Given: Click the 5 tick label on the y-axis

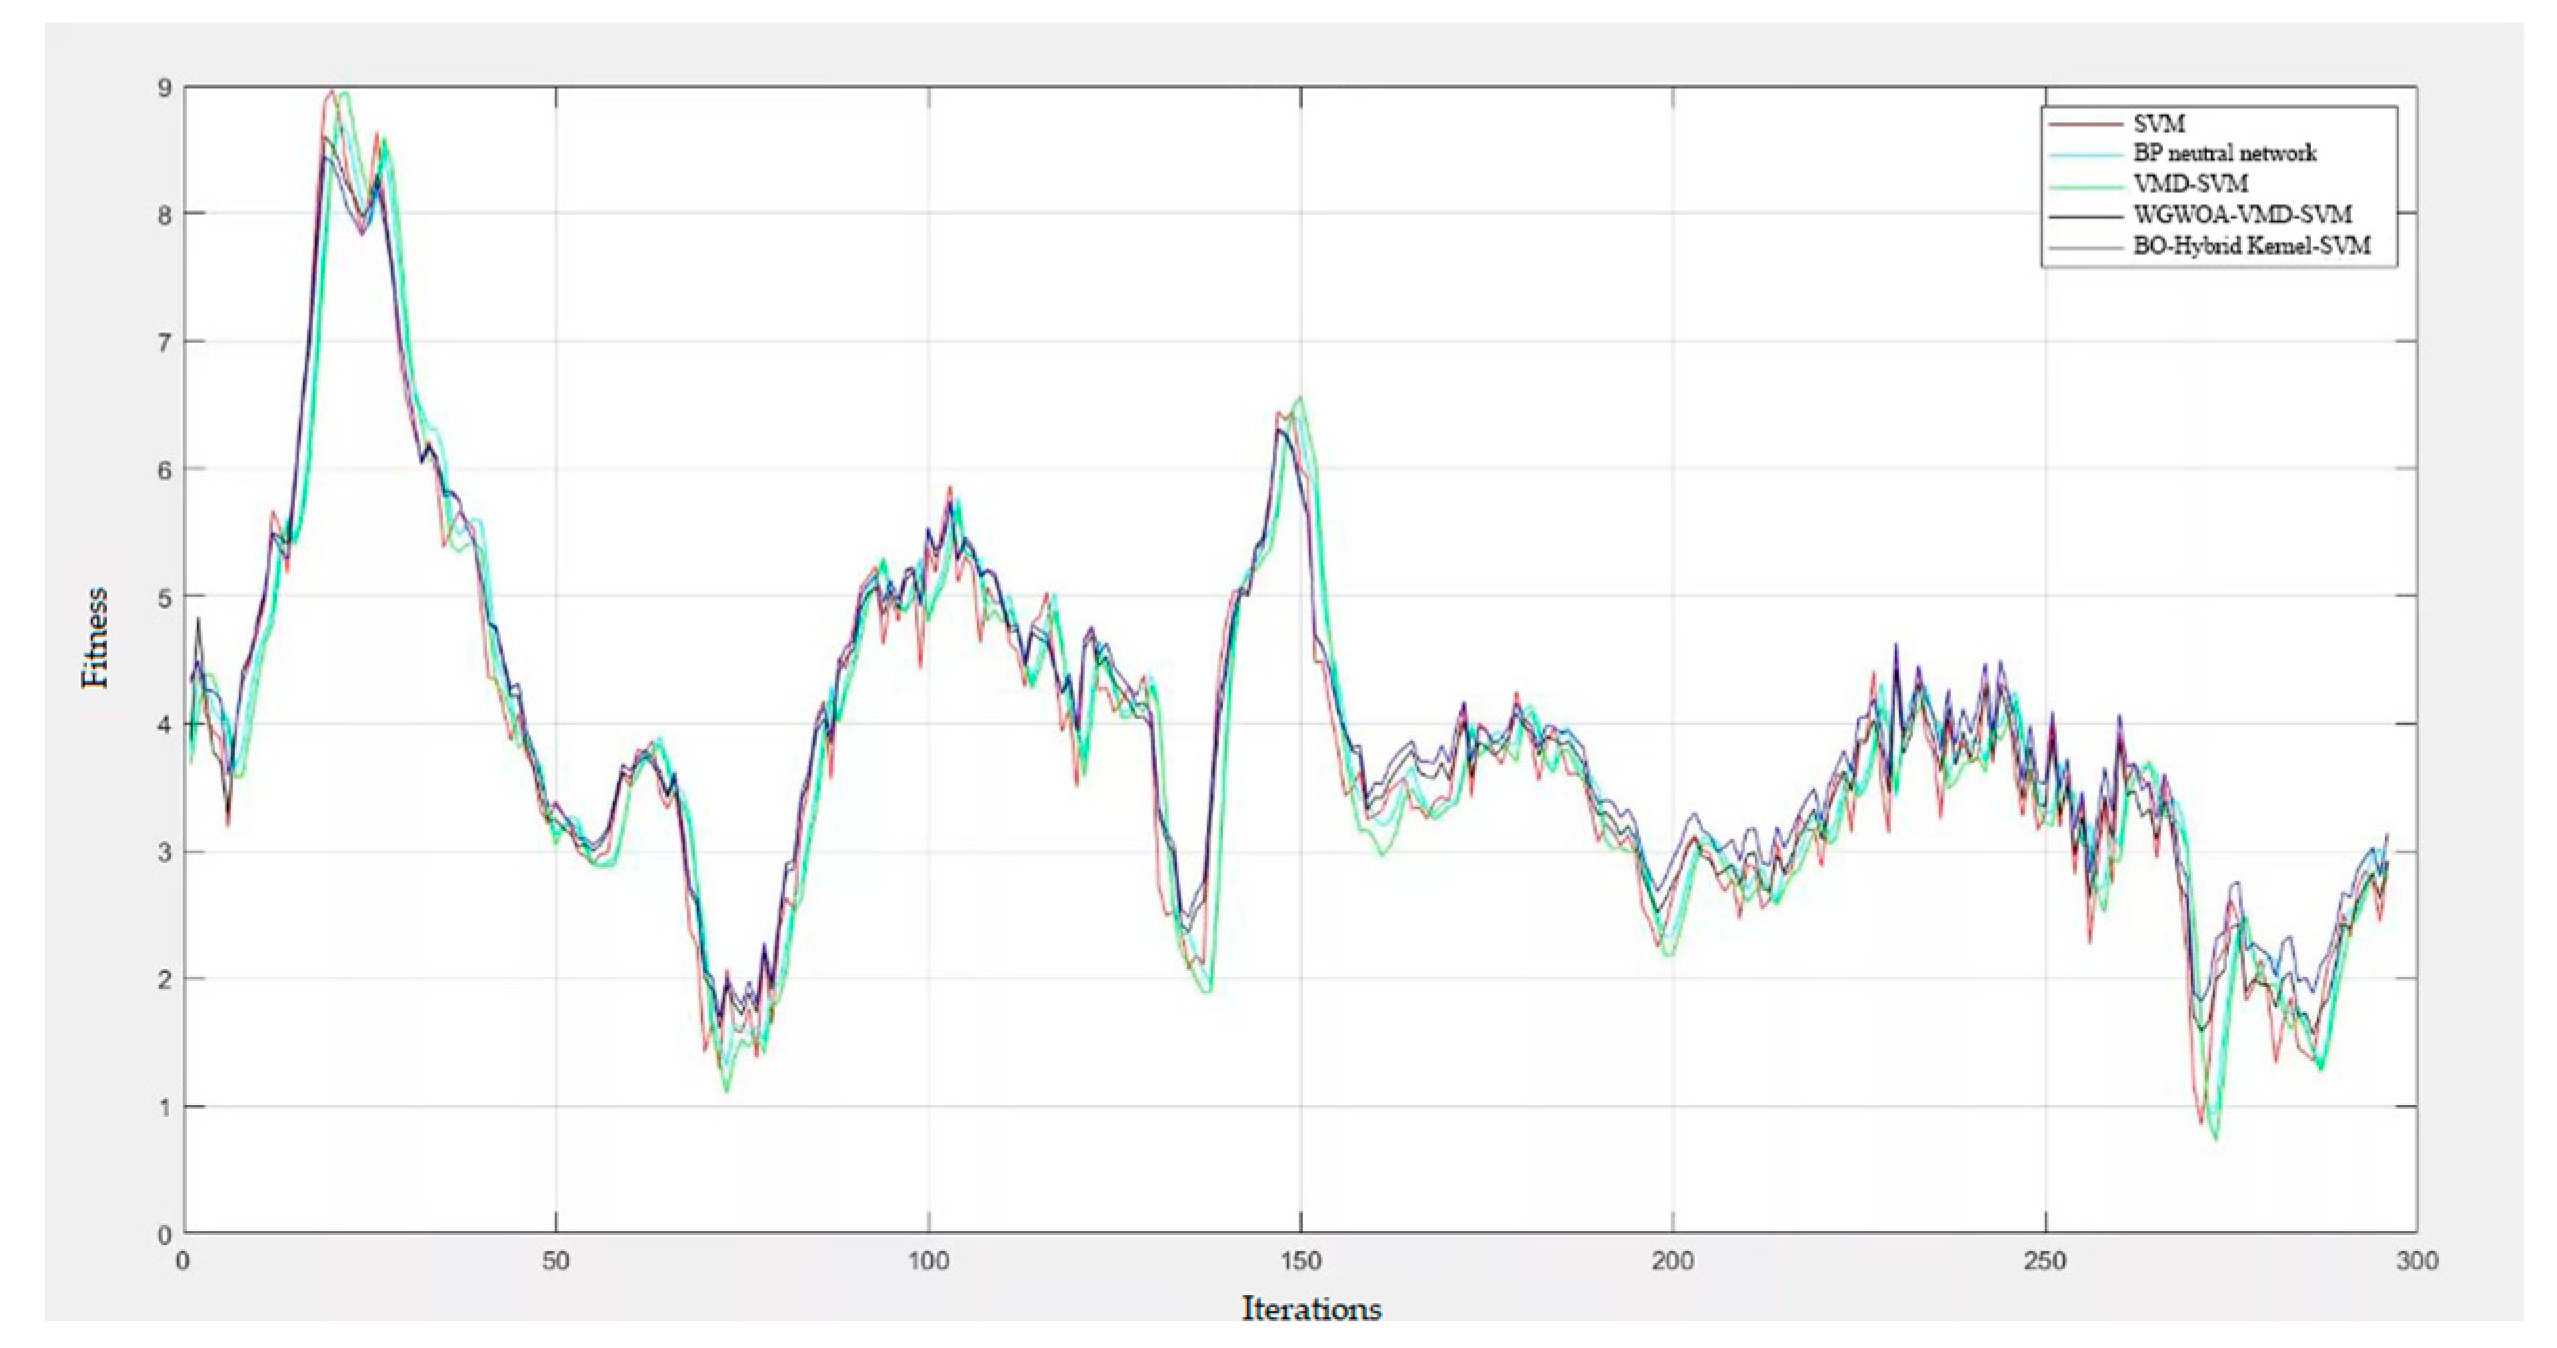Looking at the screenshot, I should pyautogui.click(x=165, y=599).
